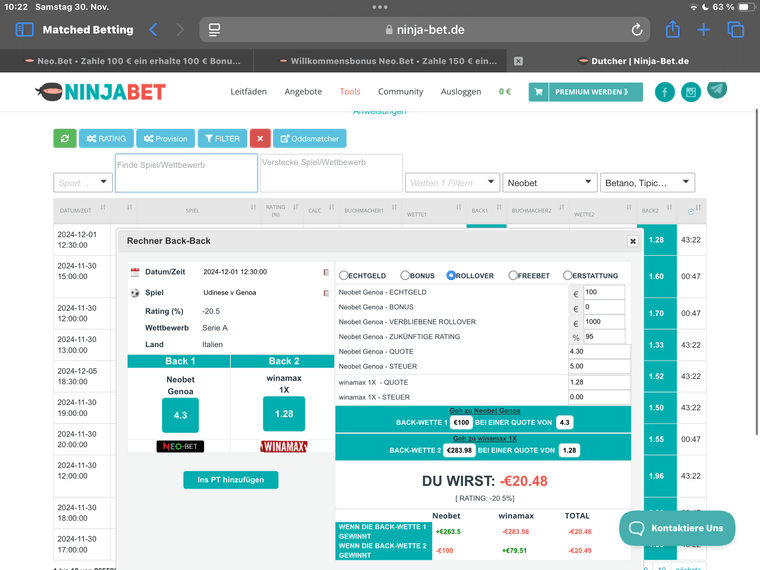This screenshot has width=760, height=570.
Task: Click the Provision button
Action: pos(165,139)
